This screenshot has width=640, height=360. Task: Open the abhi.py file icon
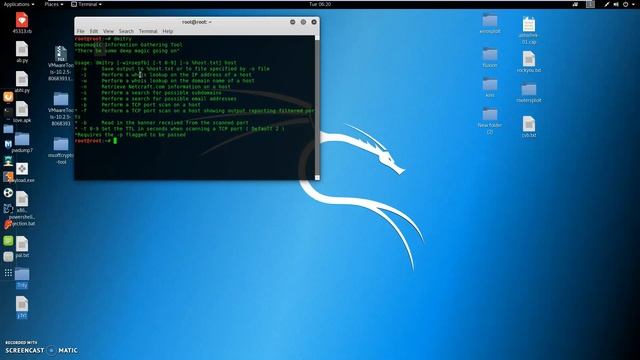click(22, 79)
